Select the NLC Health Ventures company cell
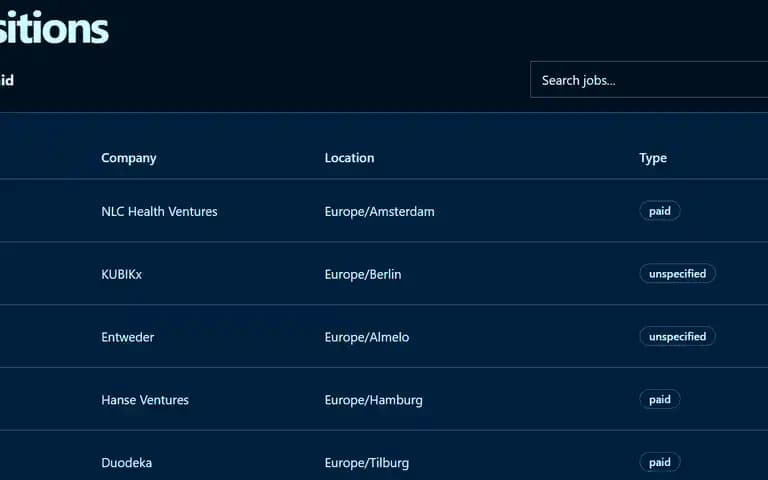 (159, 212)
